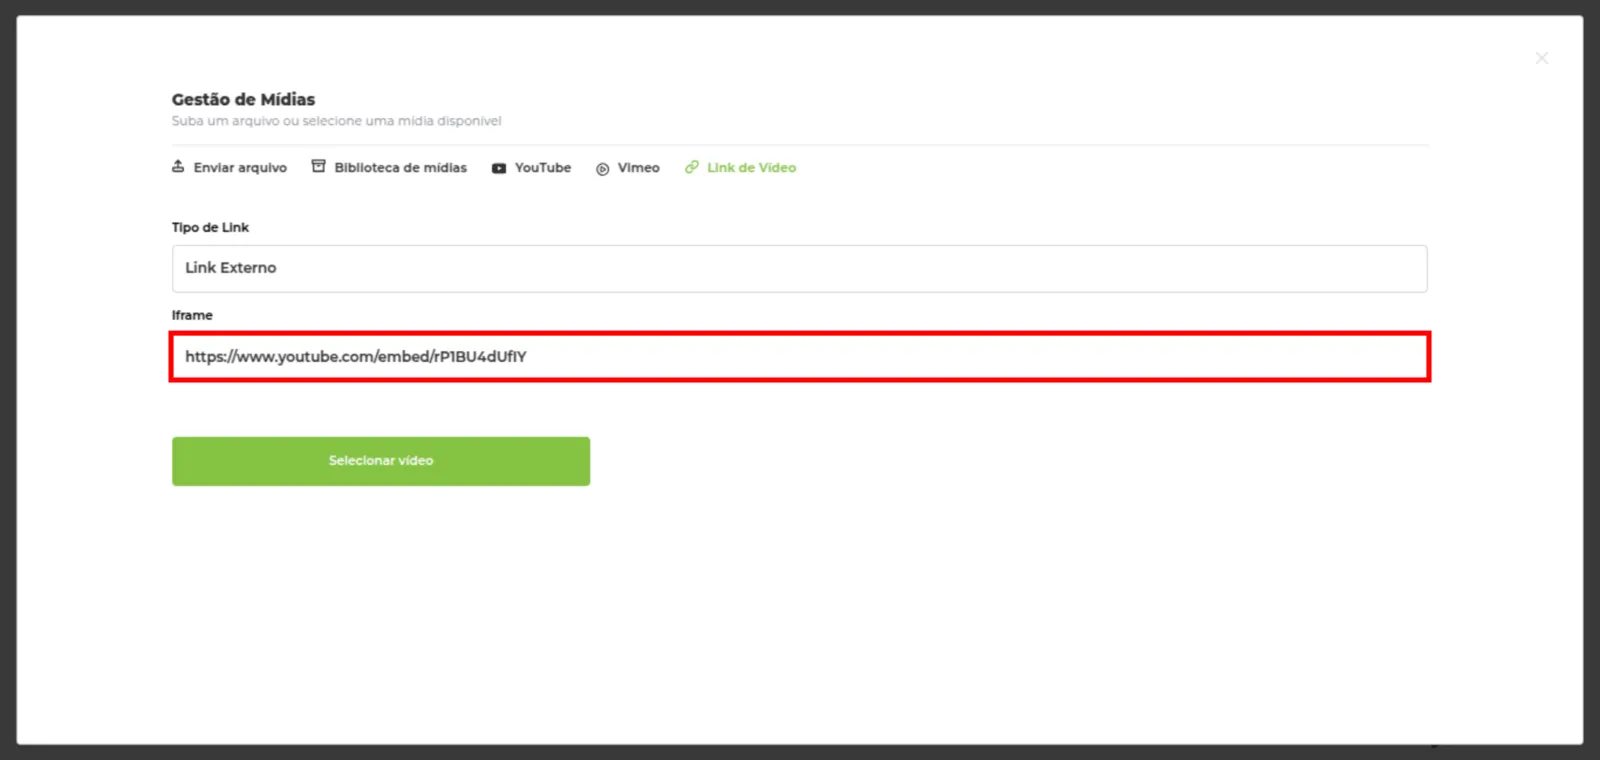
Task: Open the Tipo de Link dropdown
Action: 799,268
